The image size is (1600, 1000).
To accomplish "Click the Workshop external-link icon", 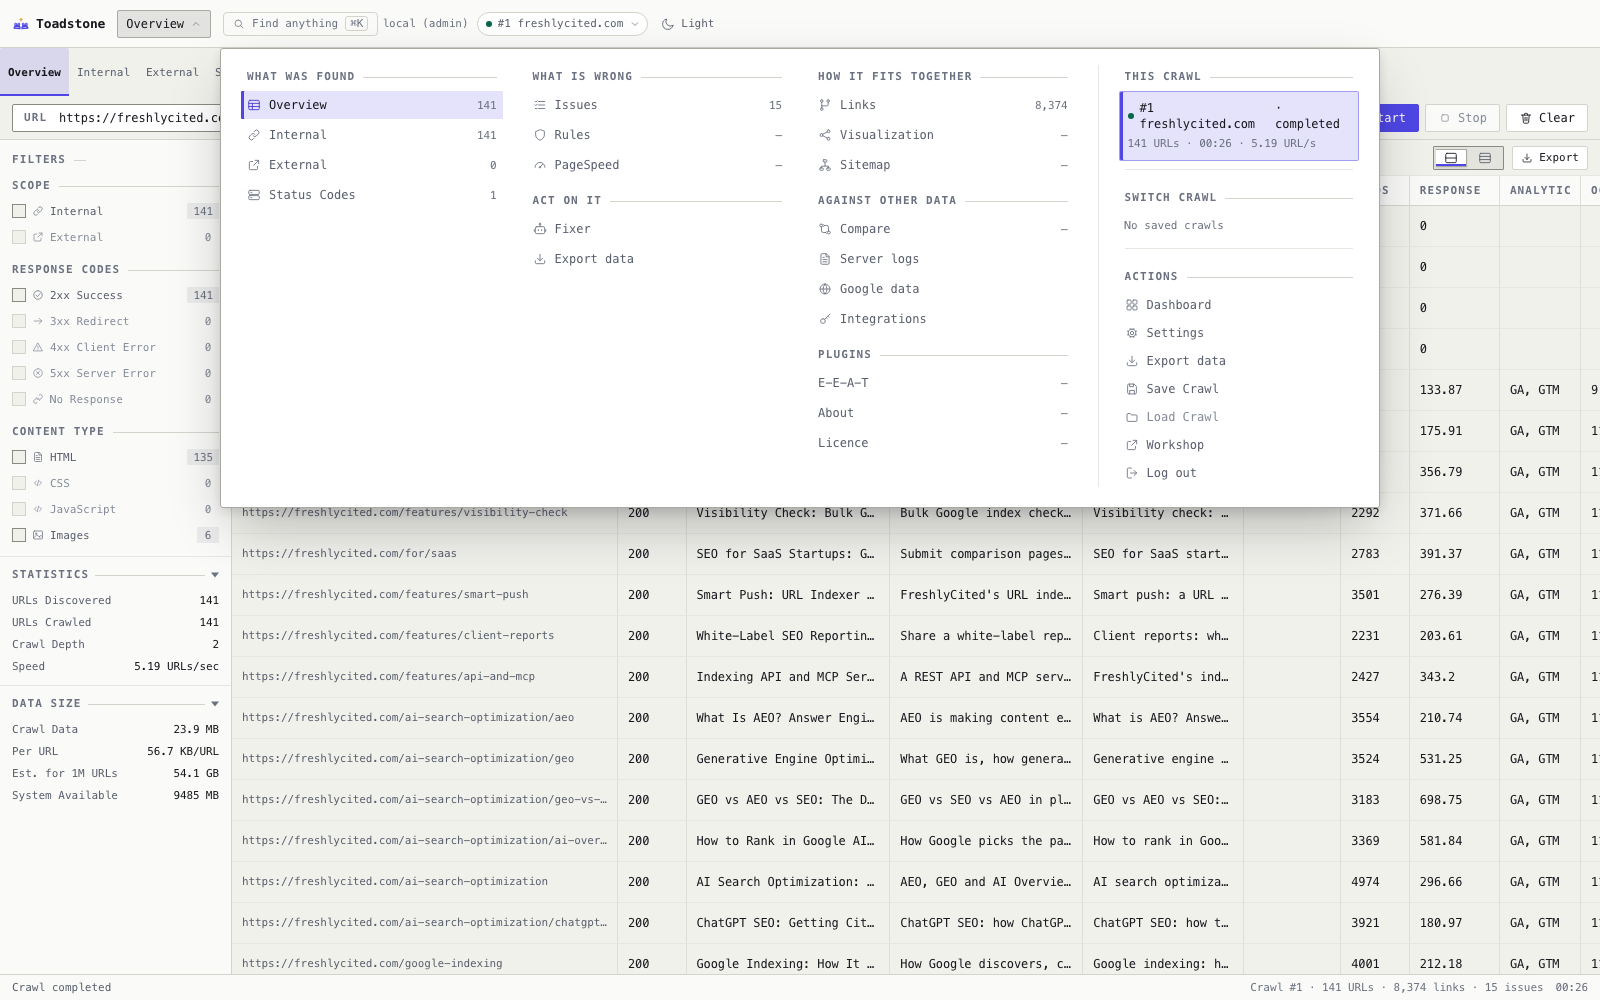I will tap(1132, 445).
